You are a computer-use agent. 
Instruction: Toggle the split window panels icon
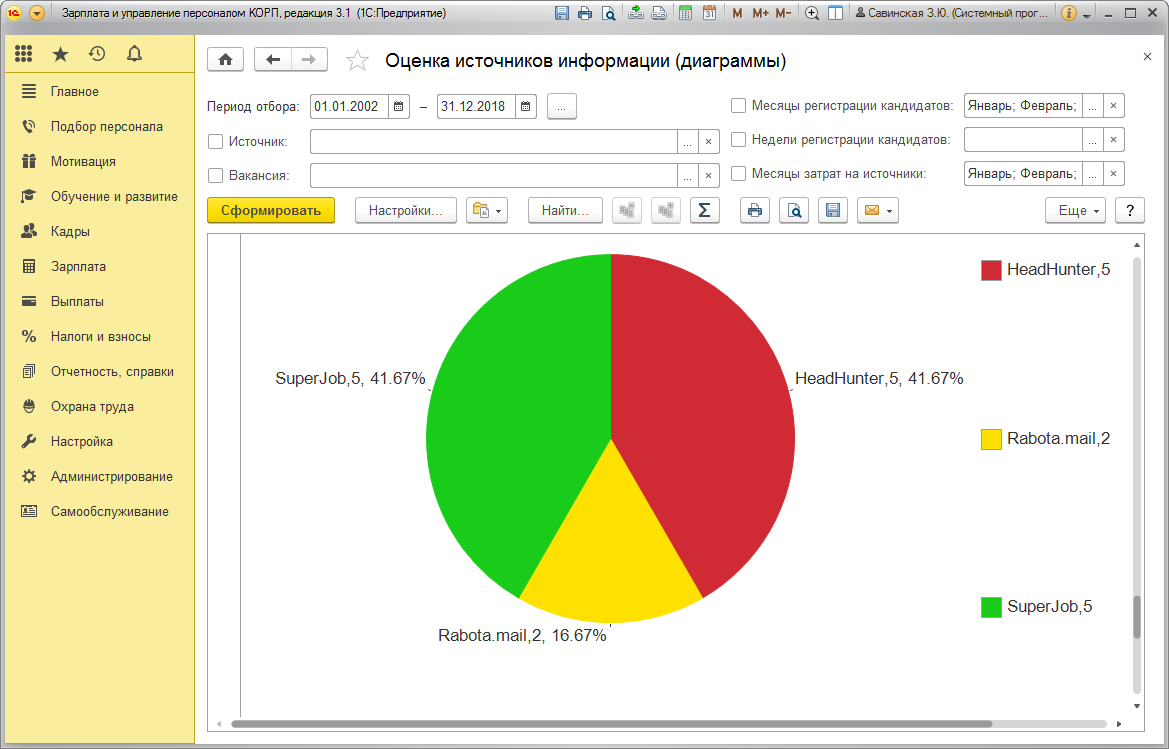[836, 13]
